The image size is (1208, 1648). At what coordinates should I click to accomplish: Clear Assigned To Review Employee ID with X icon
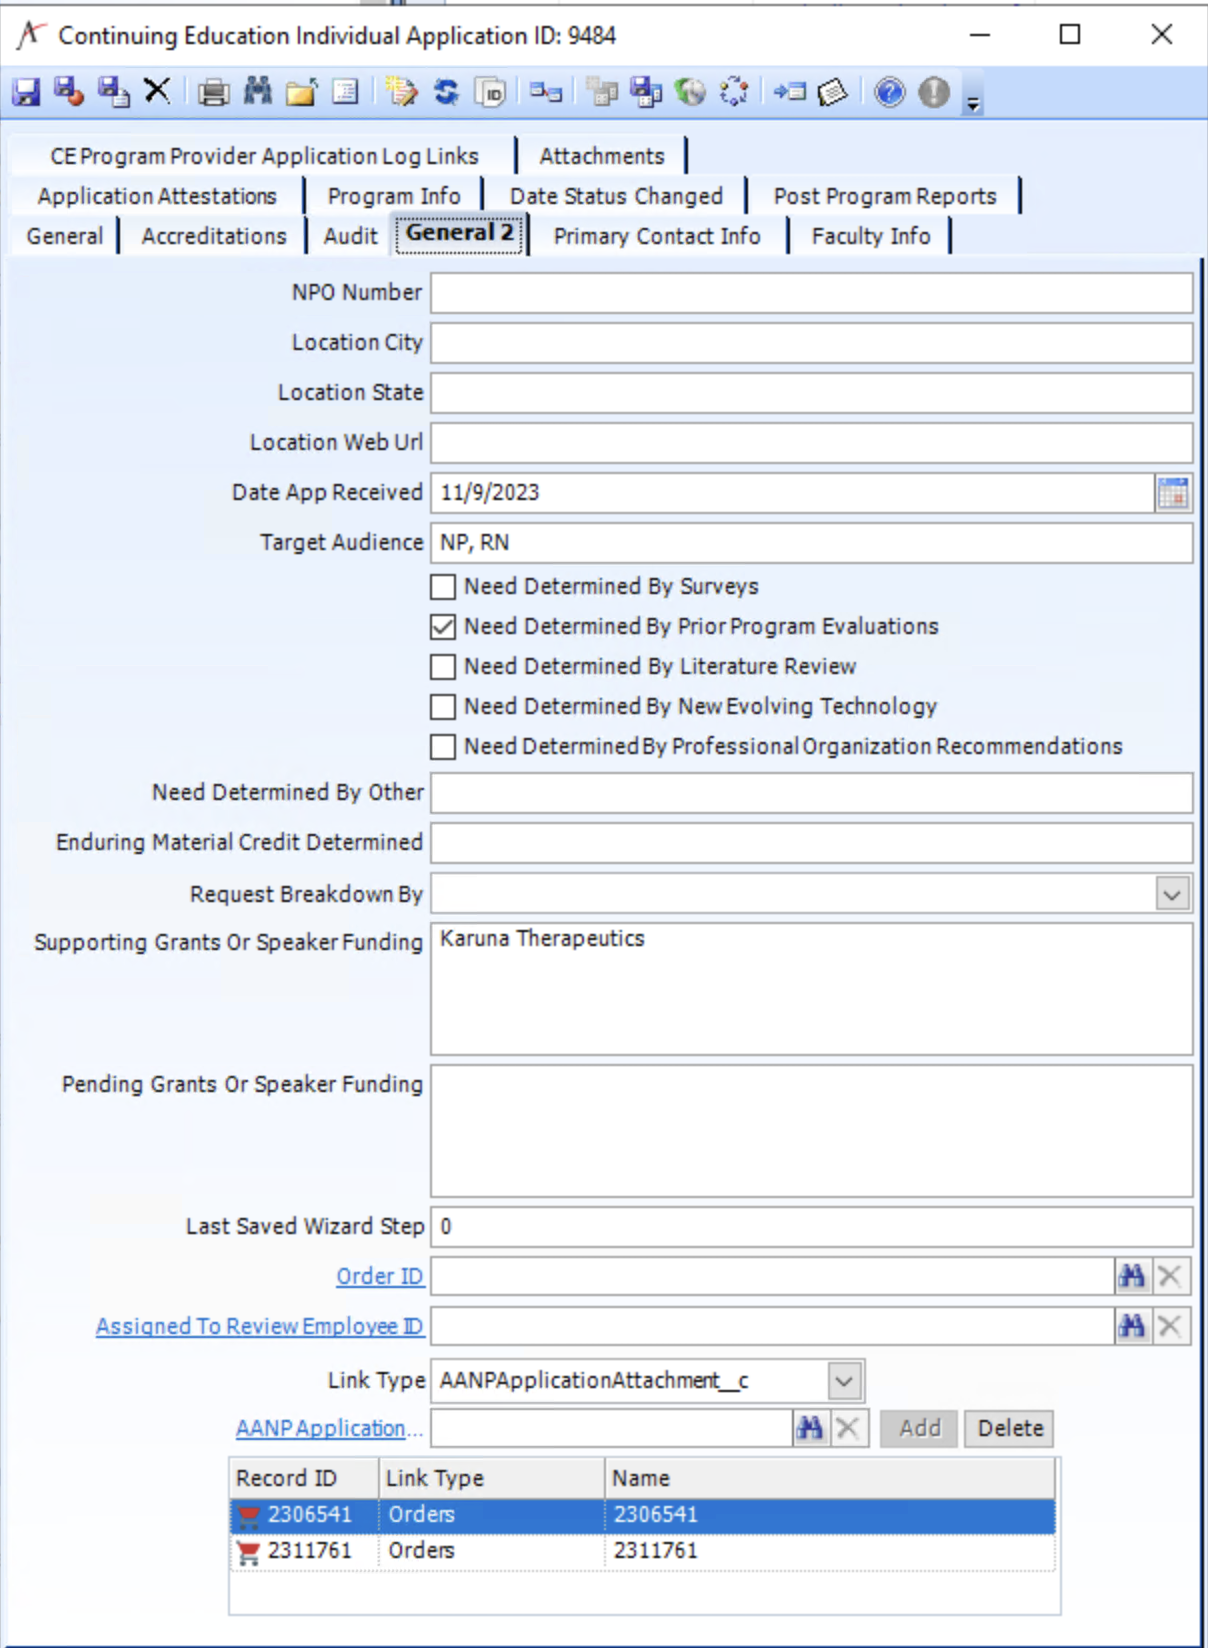tap(1170, 1326)
